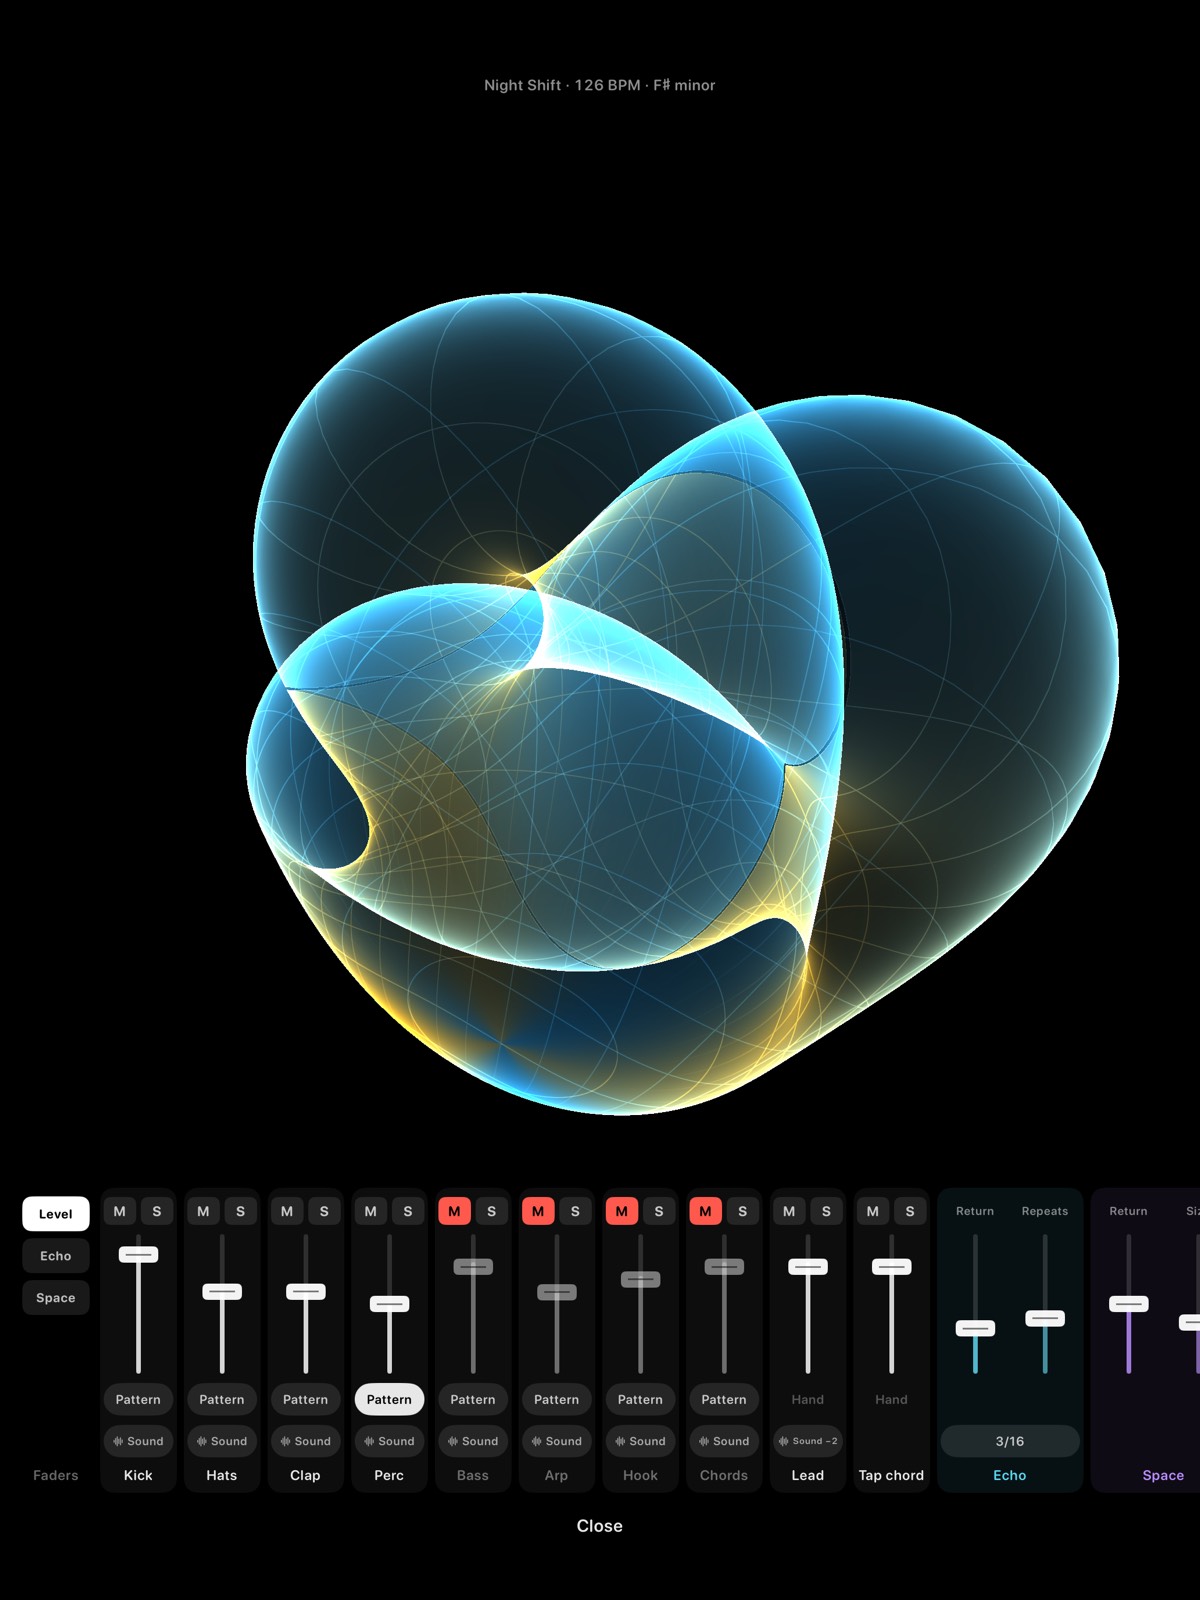This screenshot has width=1200, height=1600.
Task: Switch to the Echo faders tab
Action: 56,1256
